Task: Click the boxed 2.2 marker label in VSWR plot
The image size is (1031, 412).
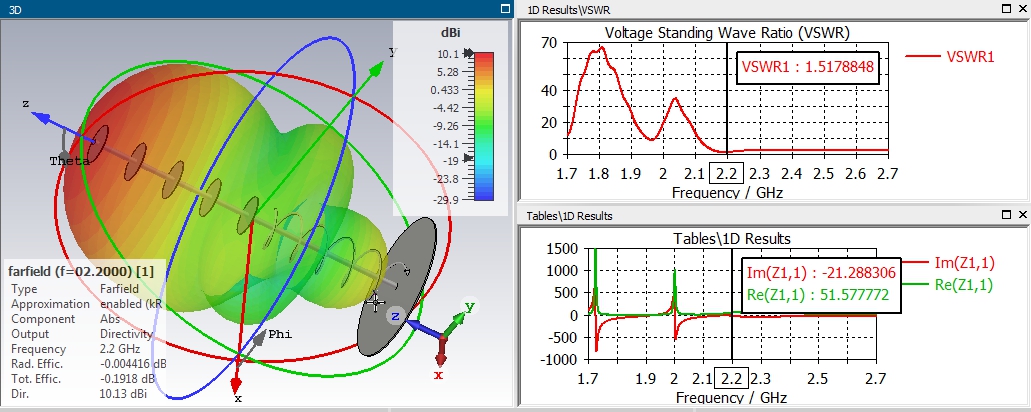Action: tap(727, 174)
